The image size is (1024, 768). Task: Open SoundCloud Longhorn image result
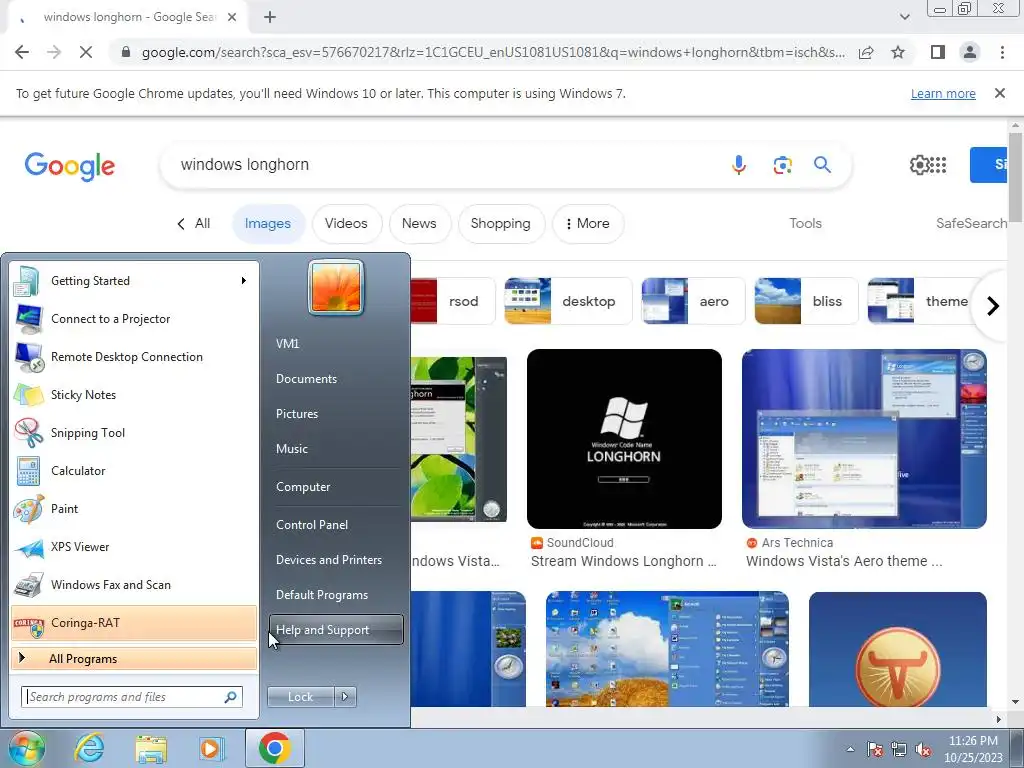(624, 439)
